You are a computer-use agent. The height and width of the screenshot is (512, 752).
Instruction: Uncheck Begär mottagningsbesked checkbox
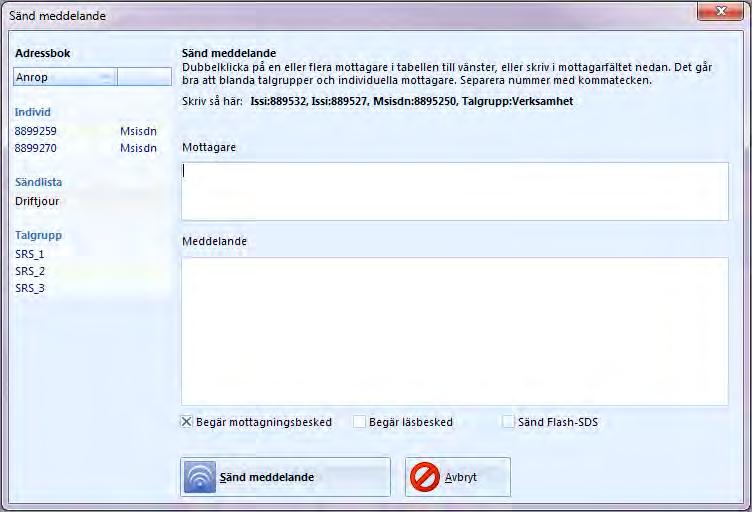point(186,422)
